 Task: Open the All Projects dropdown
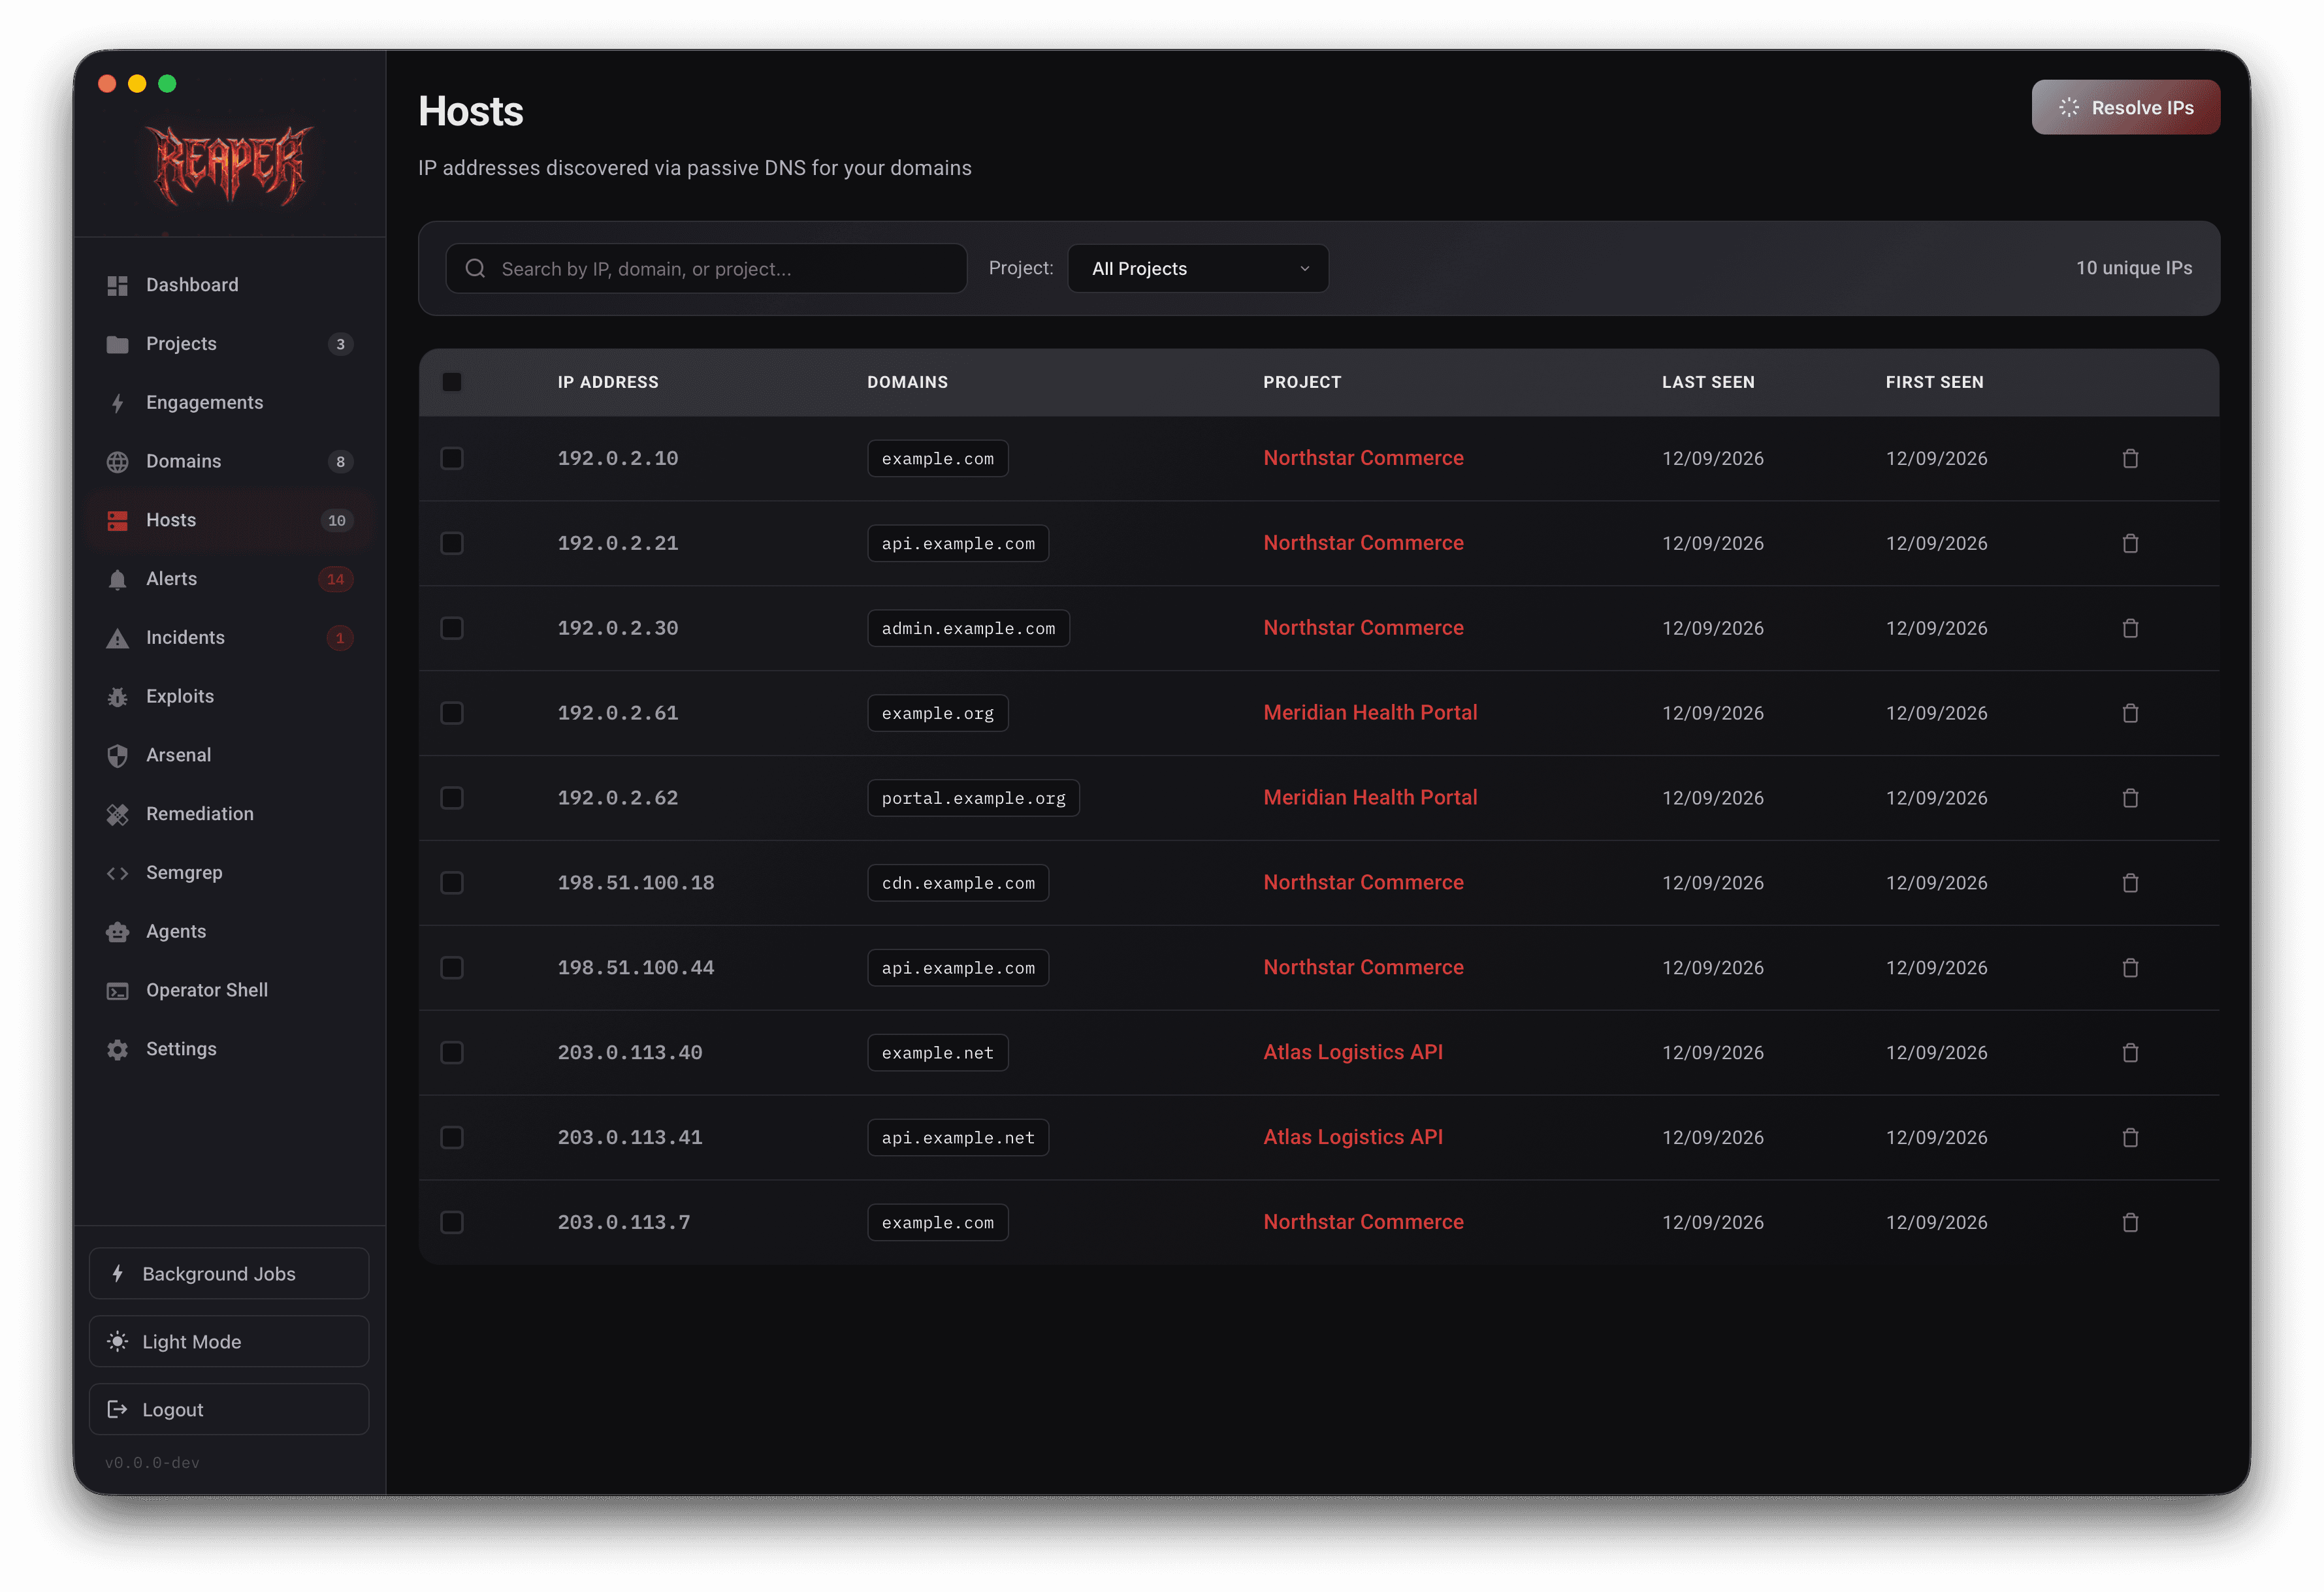(x=1198, y=268)
